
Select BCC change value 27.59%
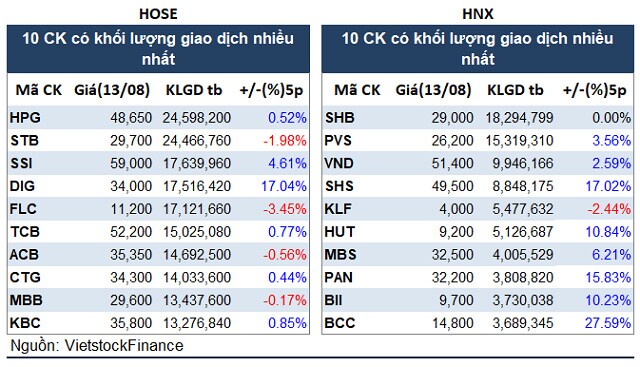pyautogui.click(x=608, y=323)
